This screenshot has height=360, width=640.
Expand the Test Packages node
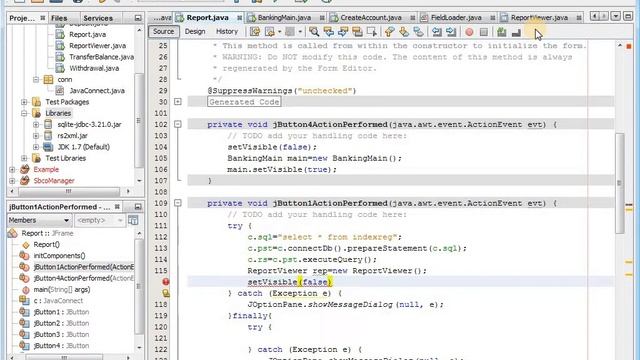[x=24, y=102]
